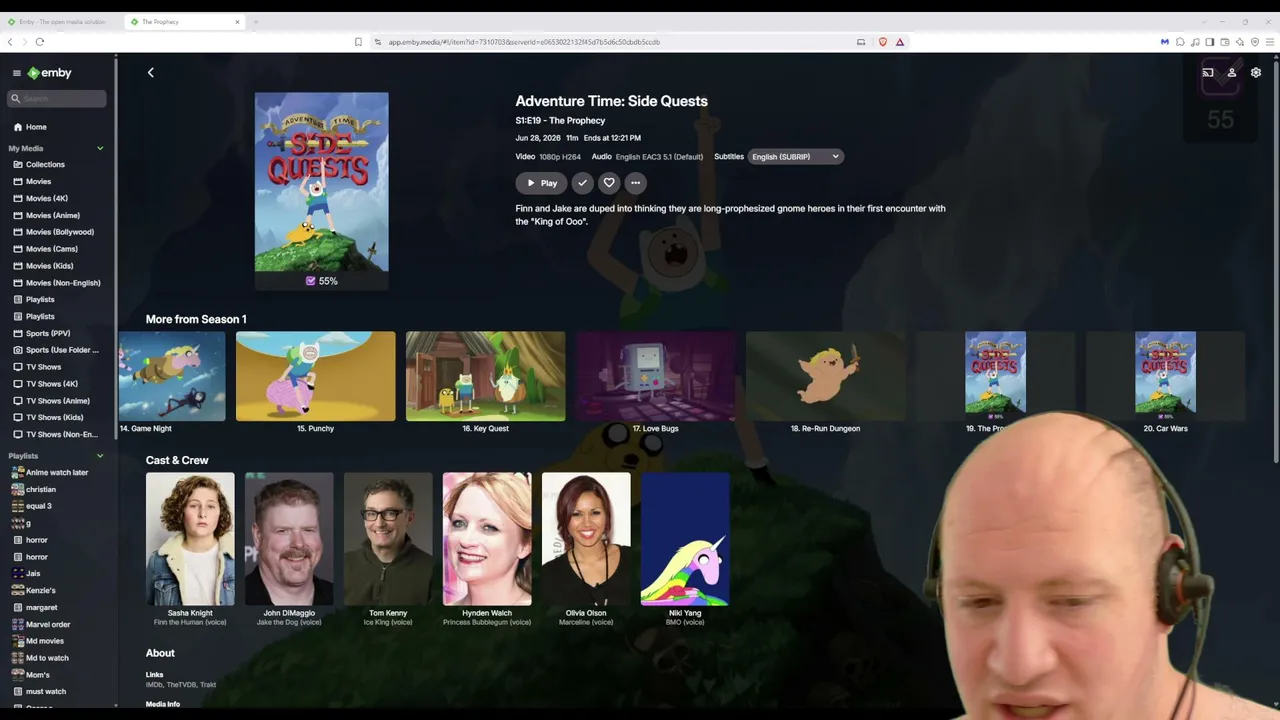Screen dimensions: 1280x720
Task: Open the Adventure Time: Side Quests title link
Action: [611, 101]
